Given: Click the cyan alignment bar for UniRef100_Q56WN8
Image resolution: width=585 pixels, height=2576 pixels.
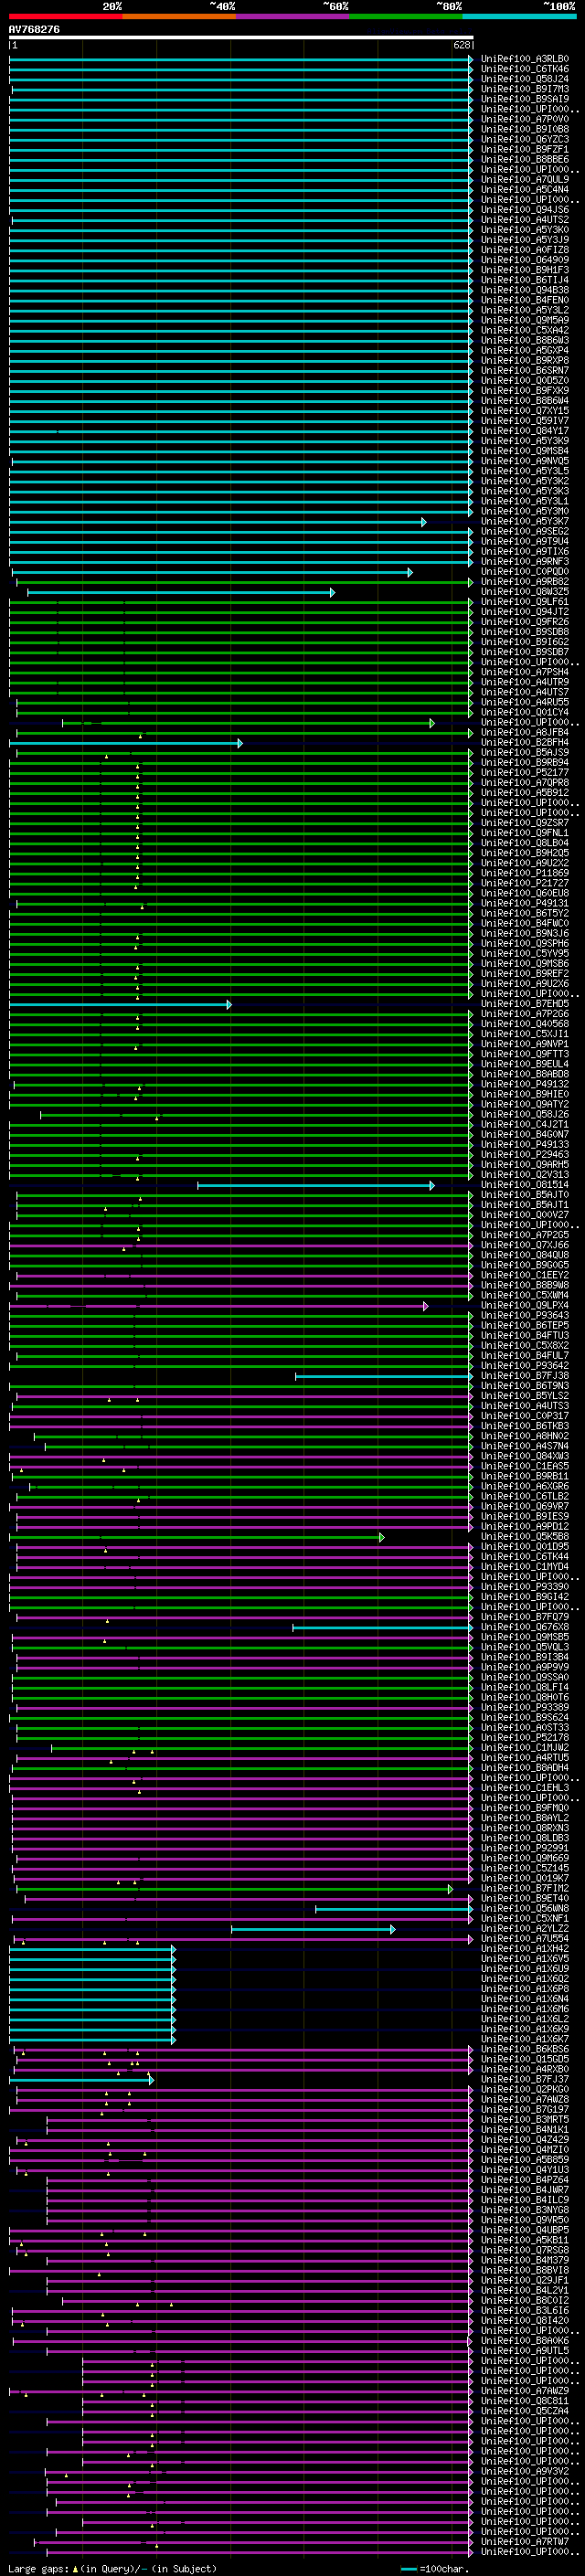Looking at the screenshot, I should point(394,1909).
